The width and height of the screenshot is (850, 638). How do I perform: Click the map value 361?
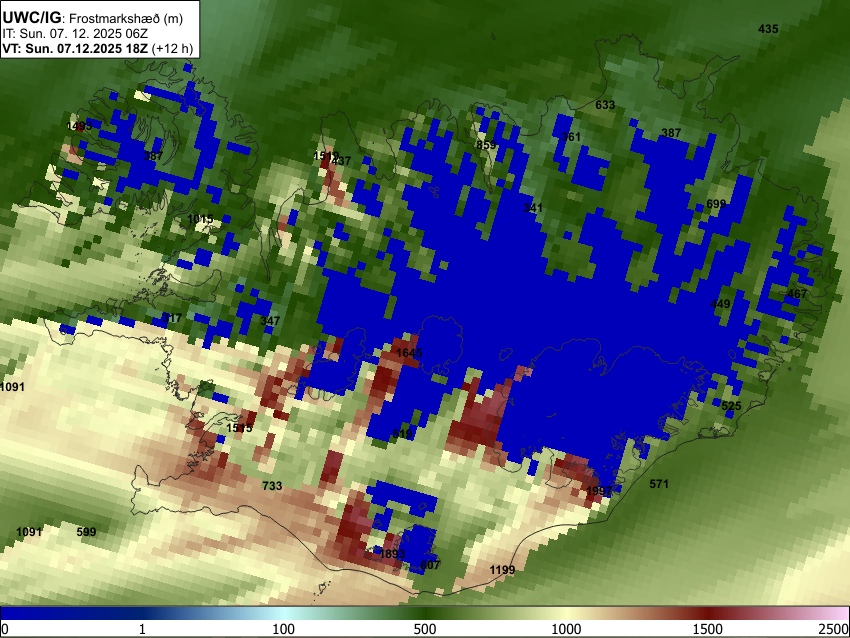click(x=571, y=137)
